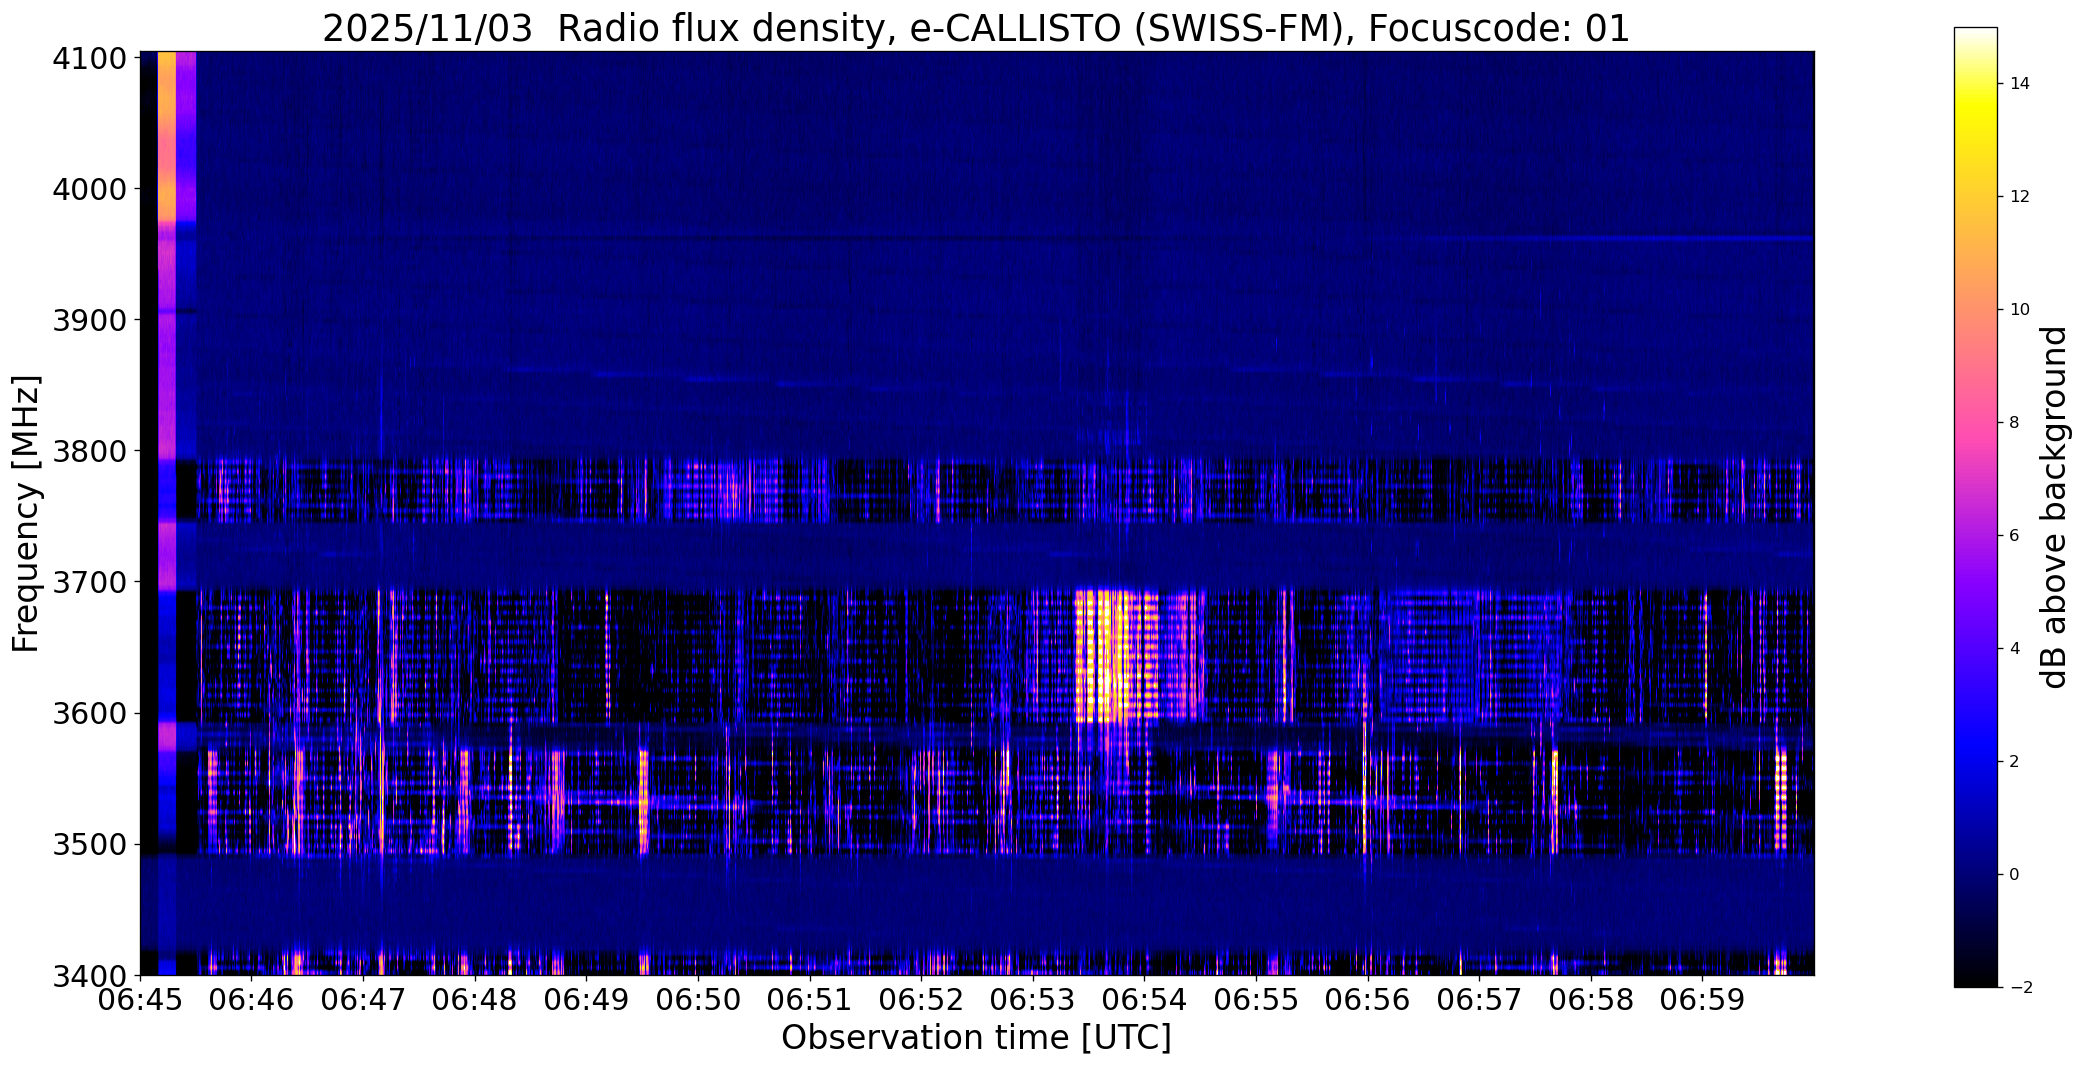This screenshot has height=1067, width=2085.
Task: Click the 3500 frequency tick label
Action: pos(89,845)
